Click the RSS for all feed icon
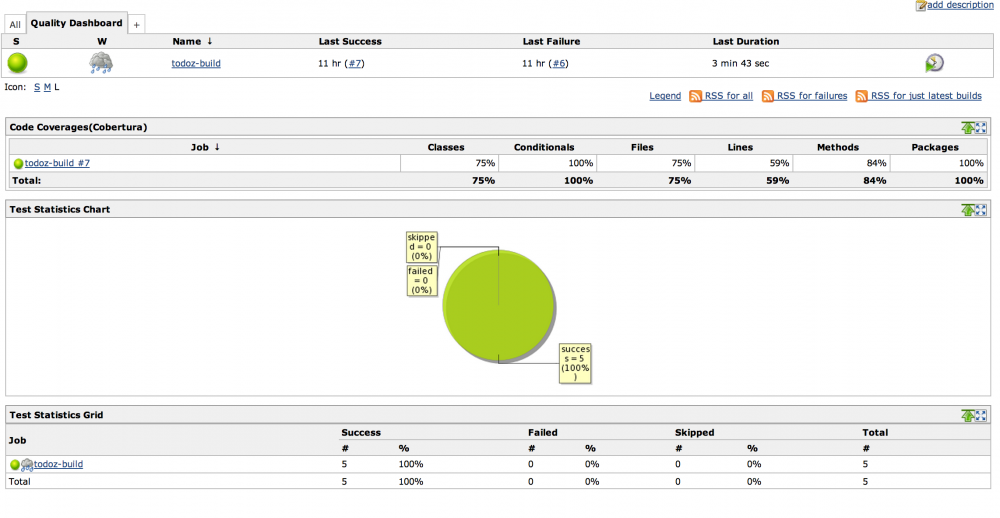1000x518 pixels. coord(695,96)
